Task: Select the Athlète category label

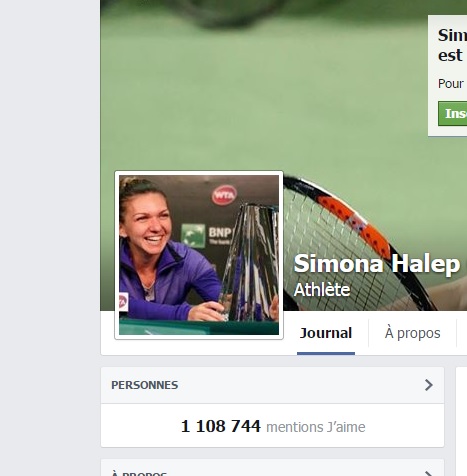Action: 322,290
